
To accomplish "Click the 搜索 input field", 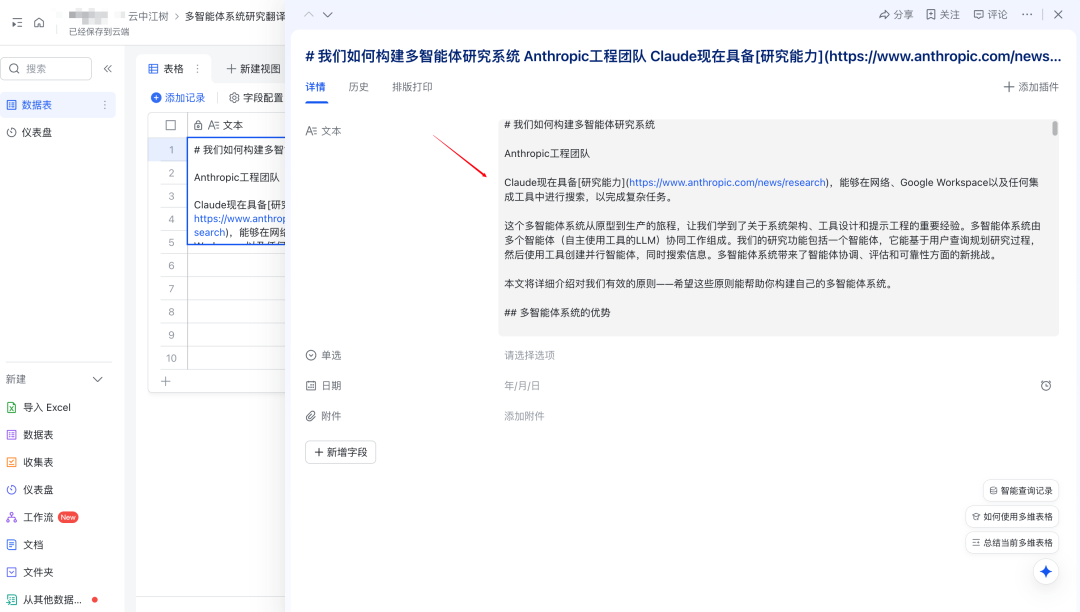I will coord(47,69).
